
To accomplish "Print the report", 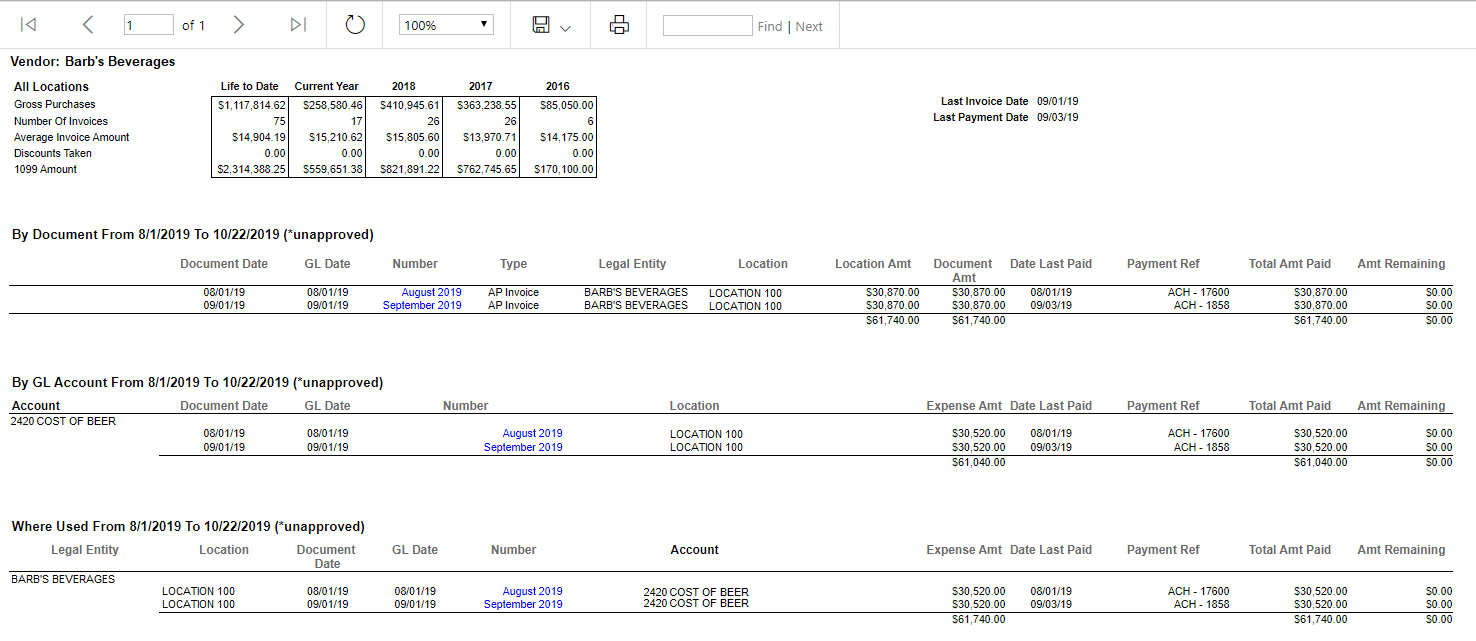I will (619, 25).
